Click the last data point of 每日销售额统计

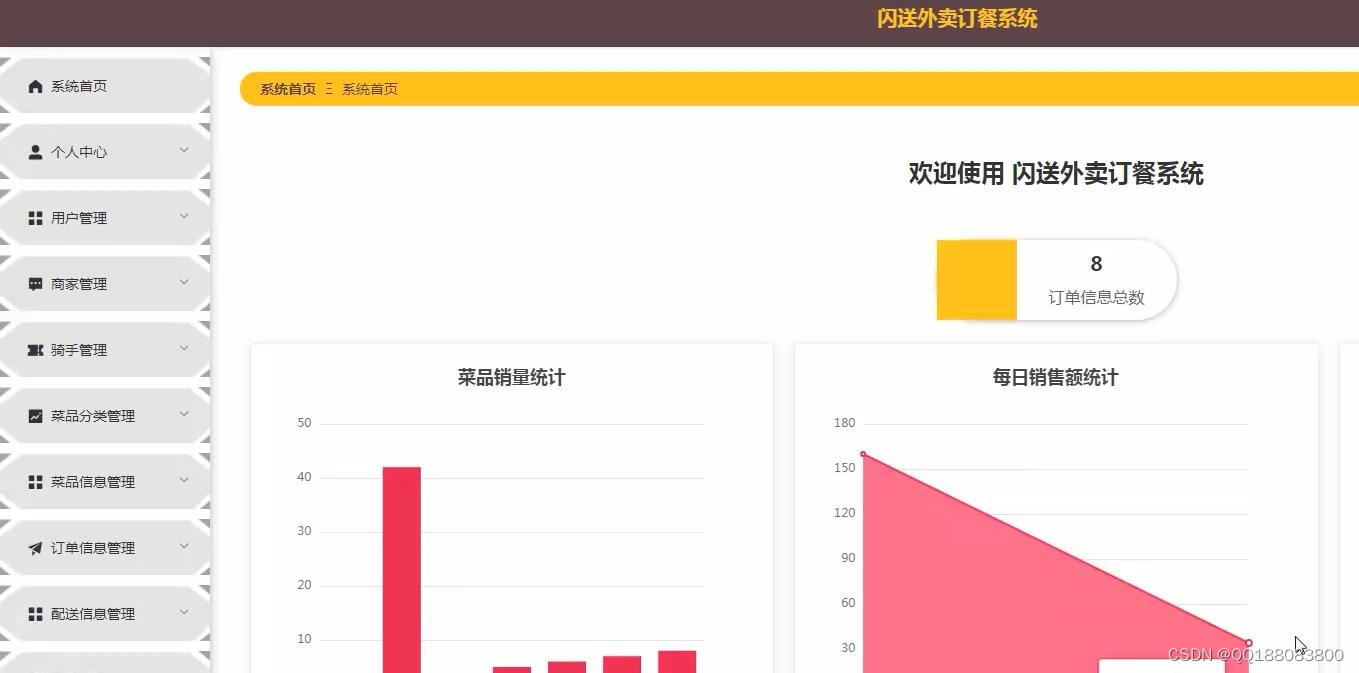pos(1248,643)
